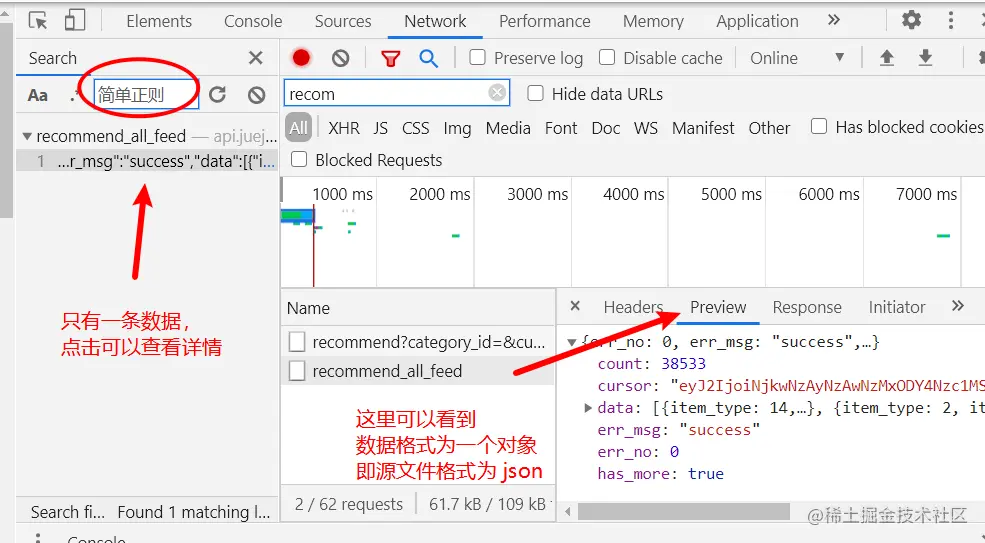Viewport: 985px width, 543px height.
Task: Open the Performance tab
Action: click(x=545, y=21)
